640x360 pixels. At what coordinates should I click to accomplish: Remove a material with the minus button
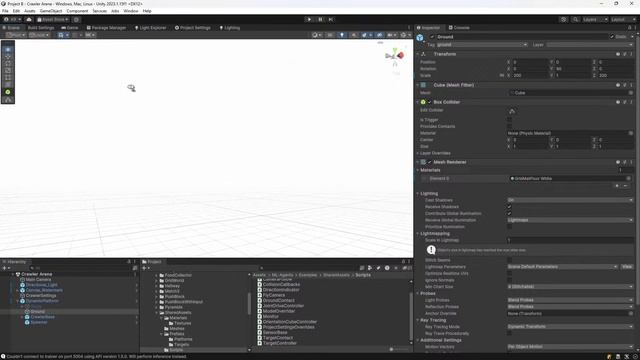pyautogui.click(x=625, y=186)
